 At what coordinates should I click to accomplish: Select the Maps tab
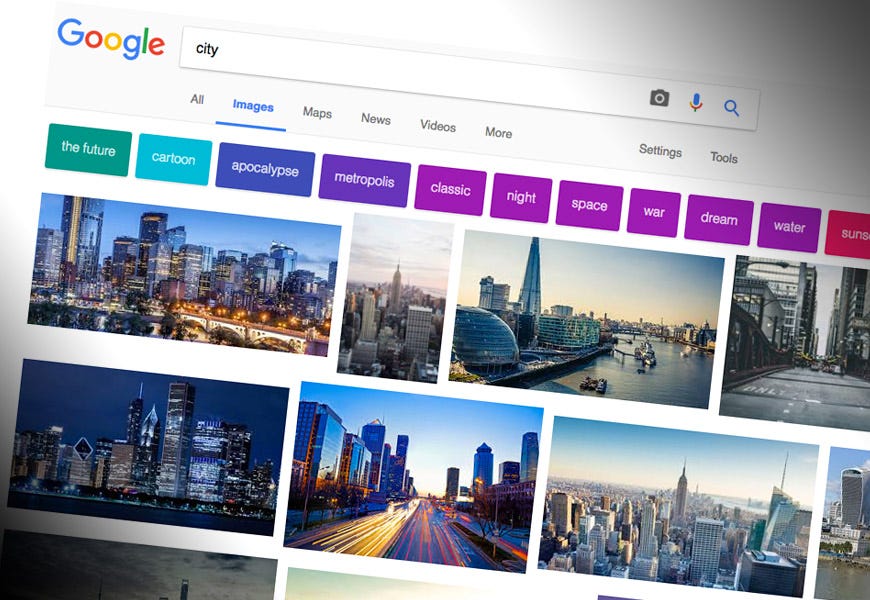point(317,112)
